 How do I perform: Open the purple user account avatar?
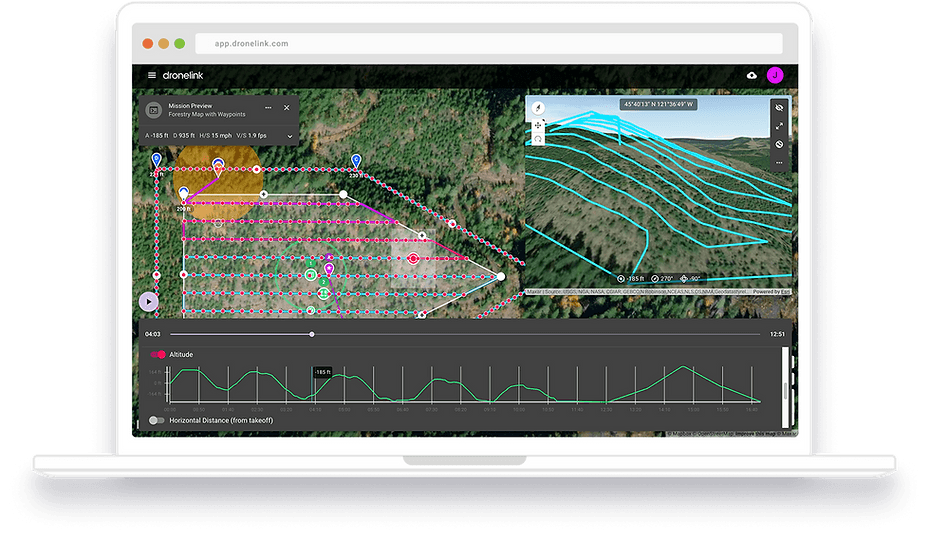(x=774, y=75)
